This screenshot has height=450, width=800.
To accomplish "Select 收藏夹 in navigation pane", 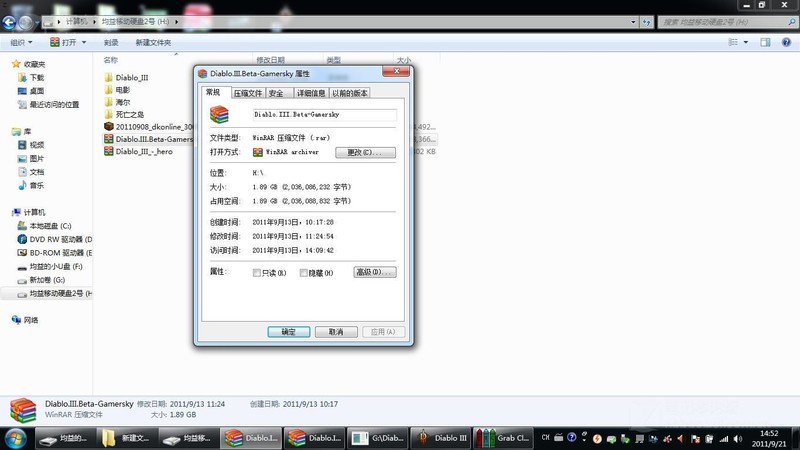I will point(34,64).
